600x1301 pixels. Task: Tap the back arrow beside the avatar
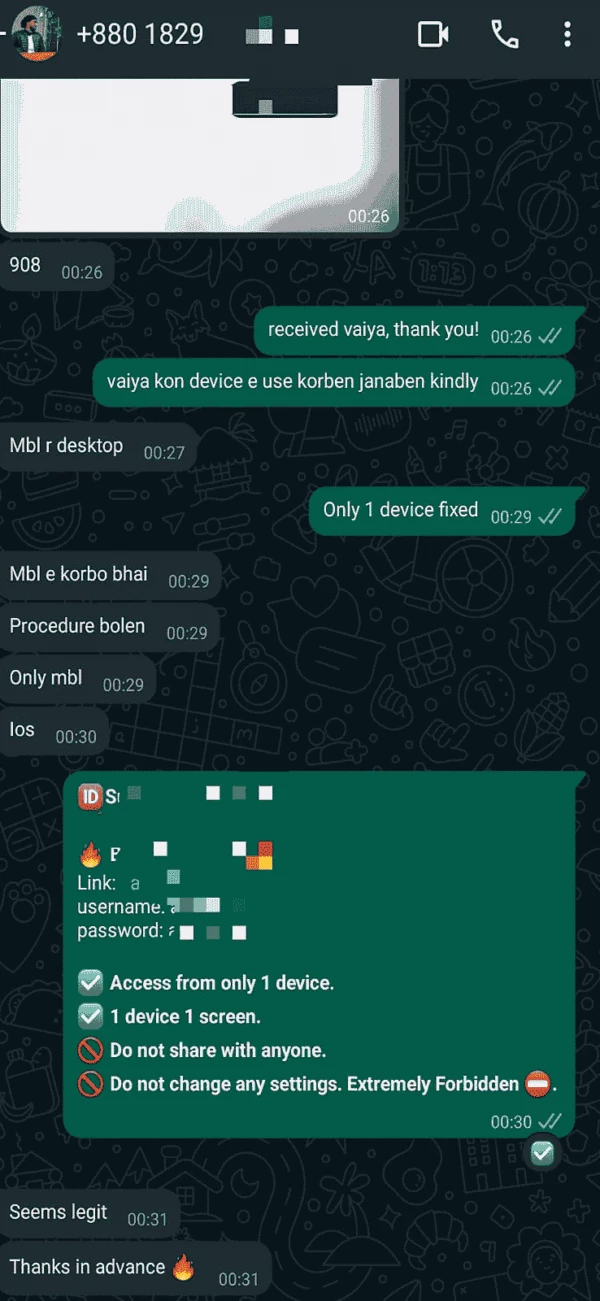(x=5, y=35)
